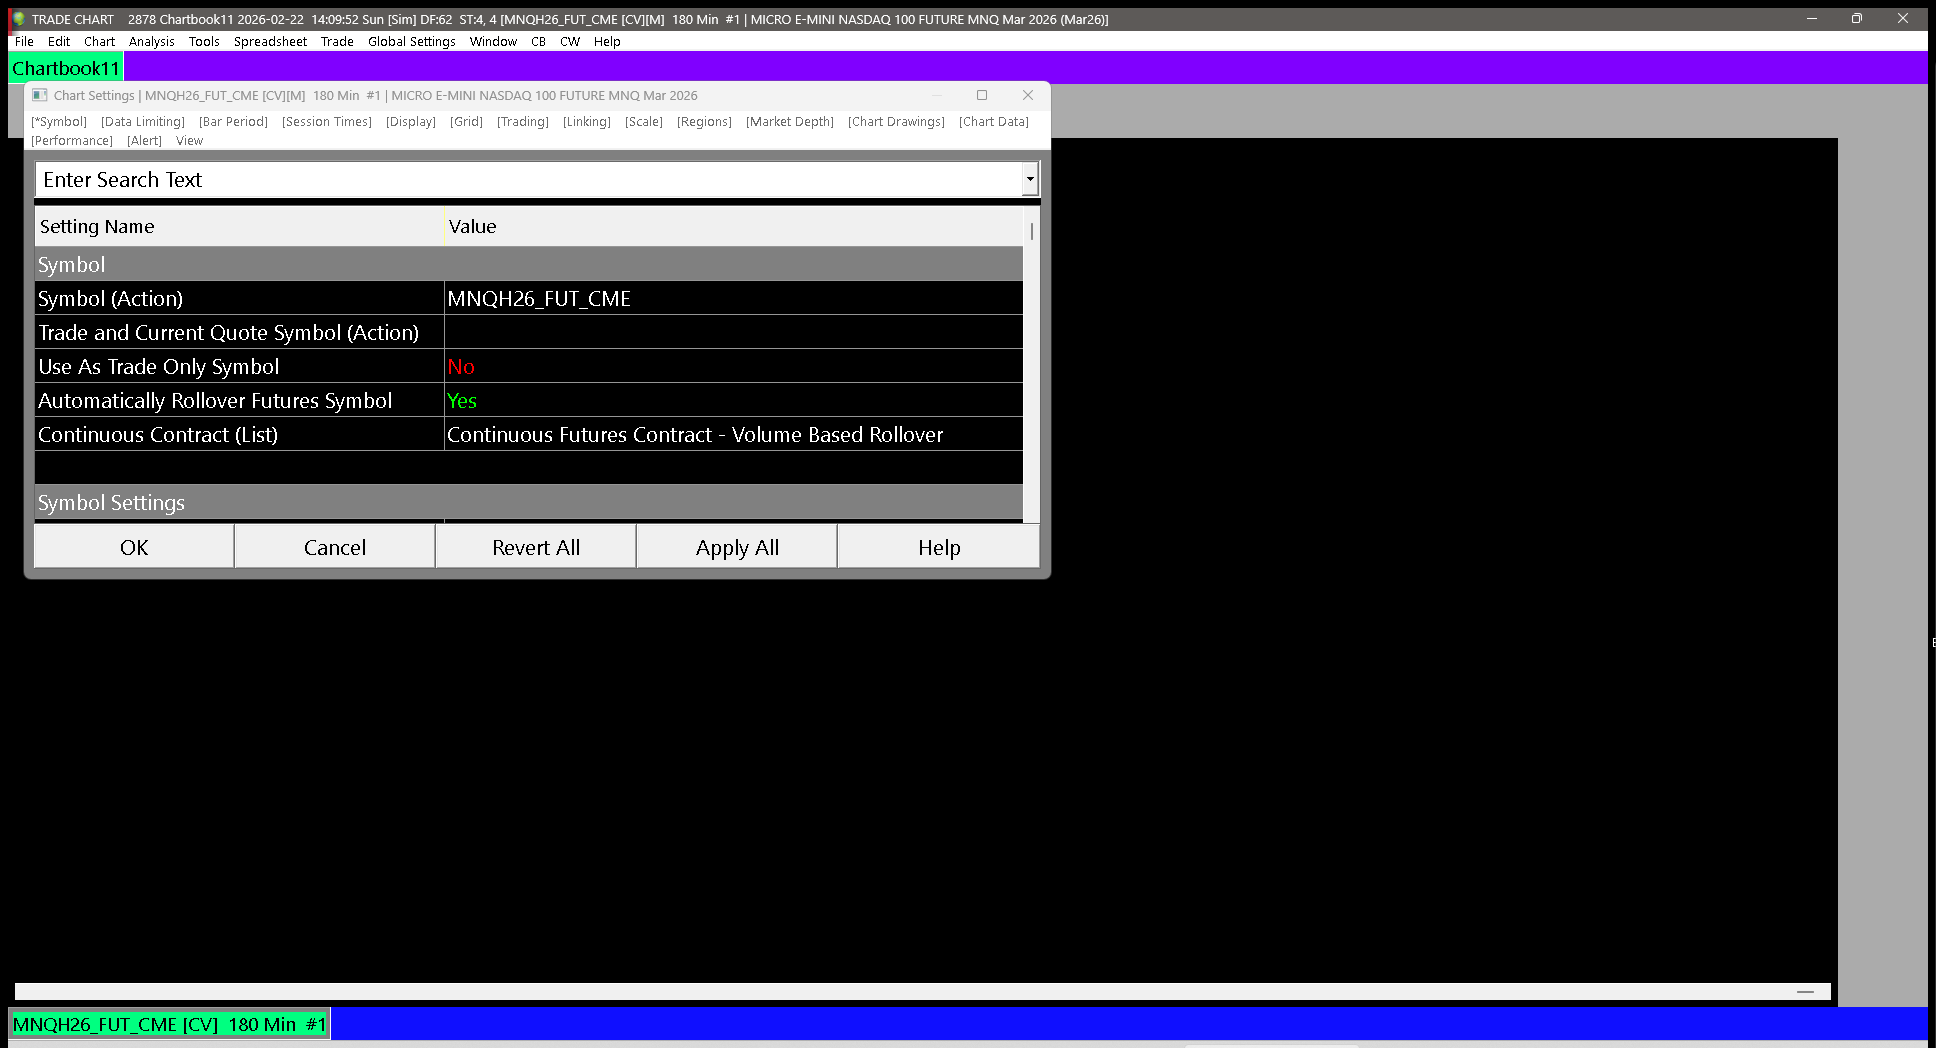Switch to the [Bar Period] tab
1936x1048 pixels.
[233, 121]
